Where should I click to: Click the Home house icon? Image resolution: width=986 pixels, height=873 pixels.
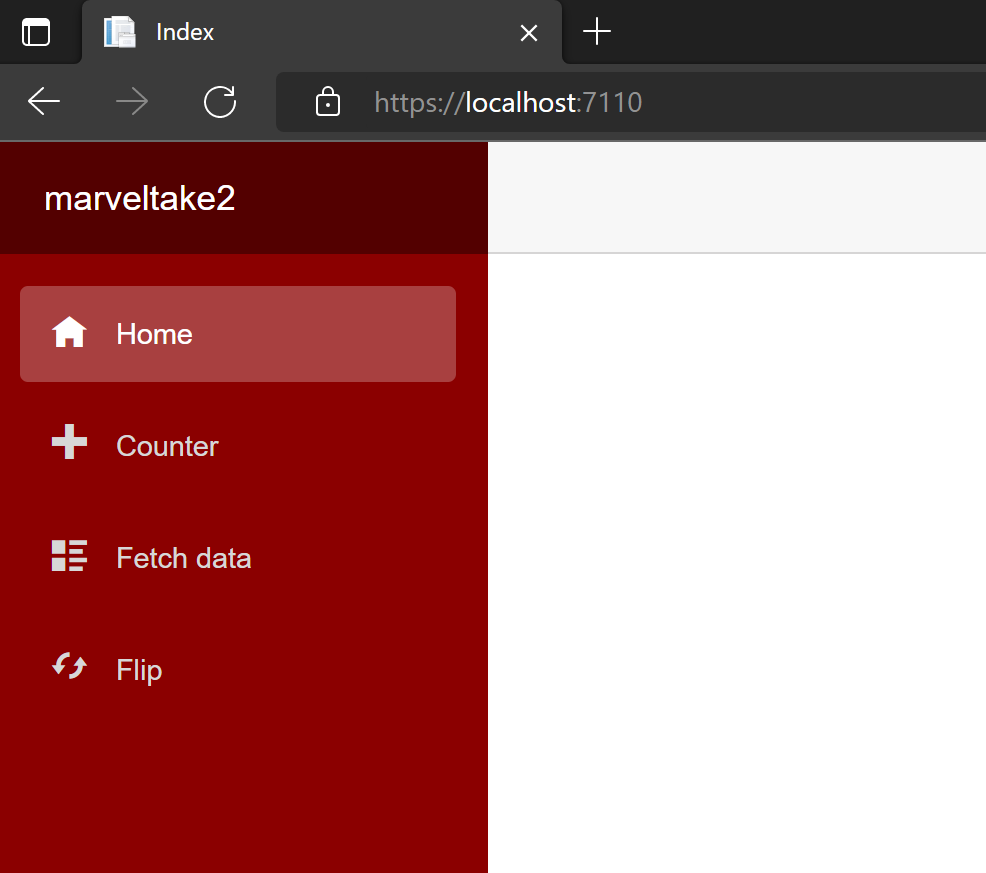69,332
